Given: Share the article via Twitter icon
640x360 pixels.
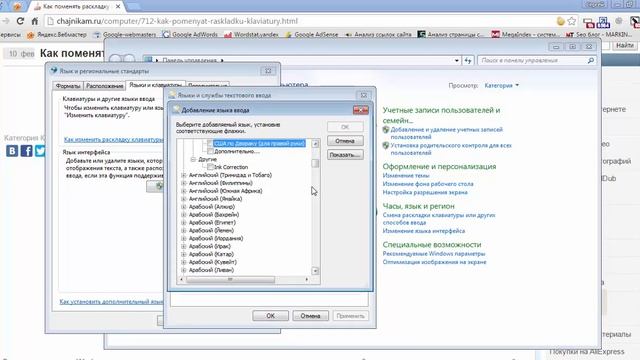Looking at the screenshot, I should [x=40, y=151].
